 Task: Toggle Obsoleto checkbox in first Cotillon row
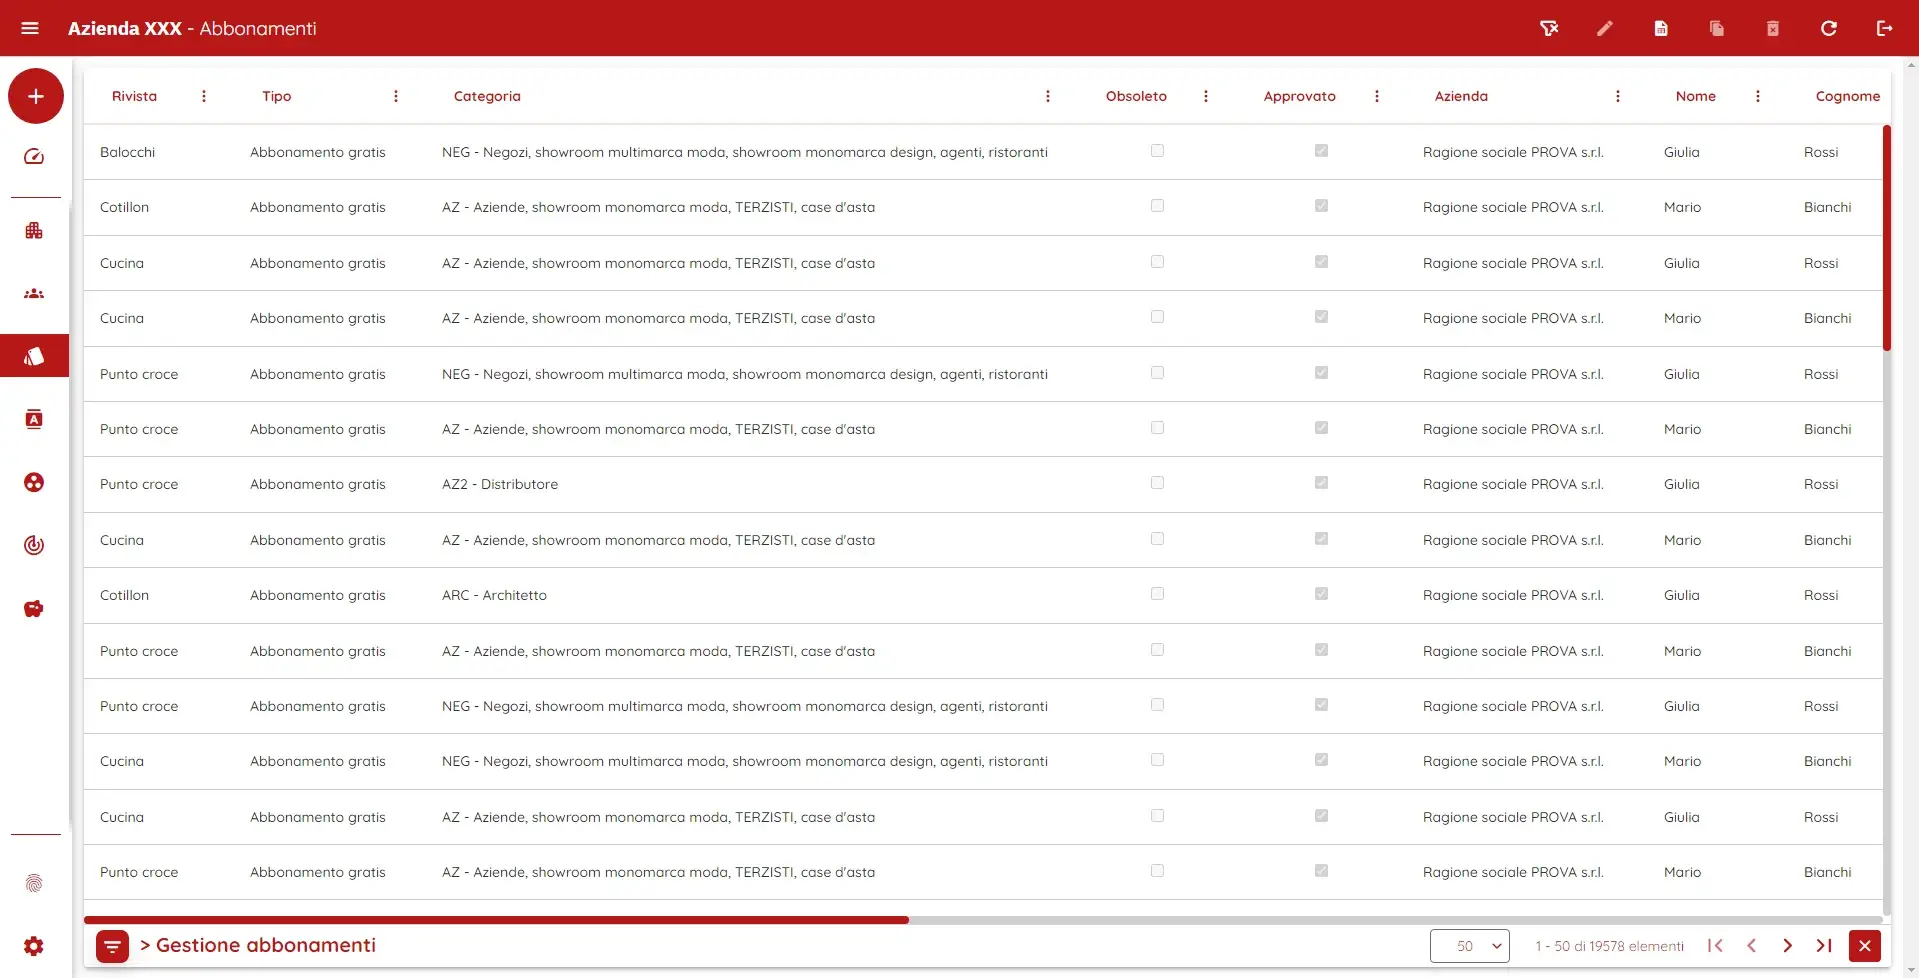(x=1157, y=206)
